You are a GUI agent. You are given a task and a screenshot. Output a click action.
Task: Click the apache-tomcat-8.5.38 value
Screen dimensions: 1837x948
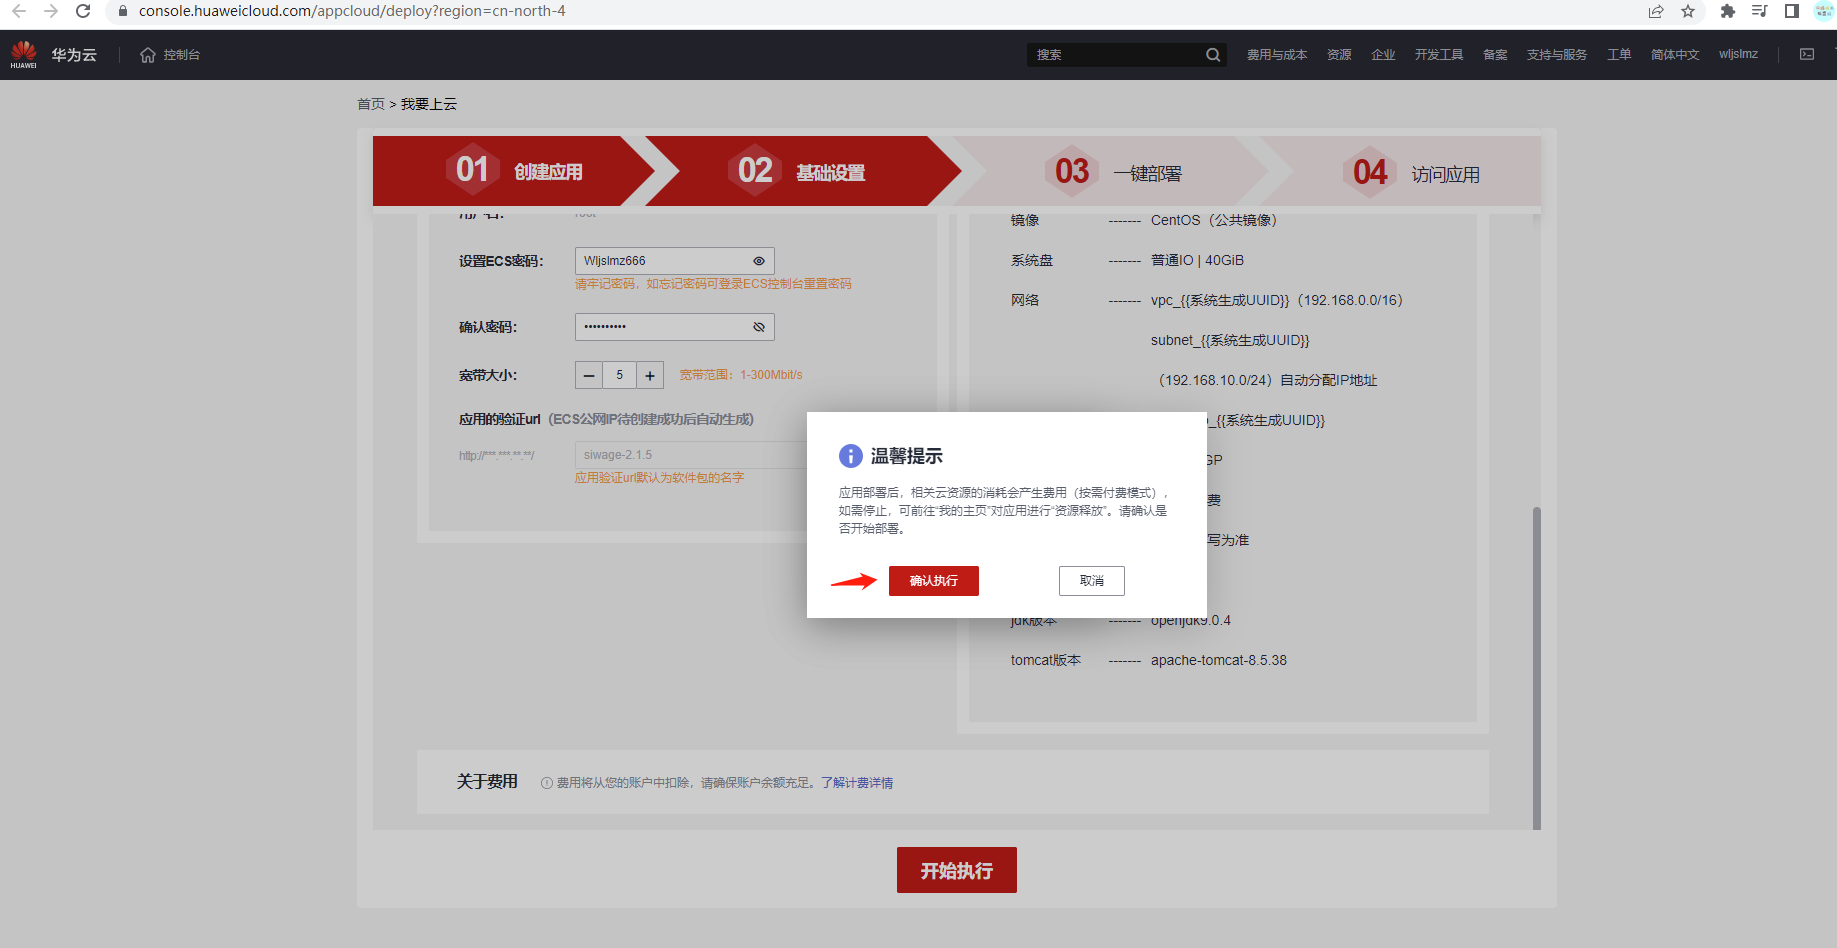point(1219,660)
